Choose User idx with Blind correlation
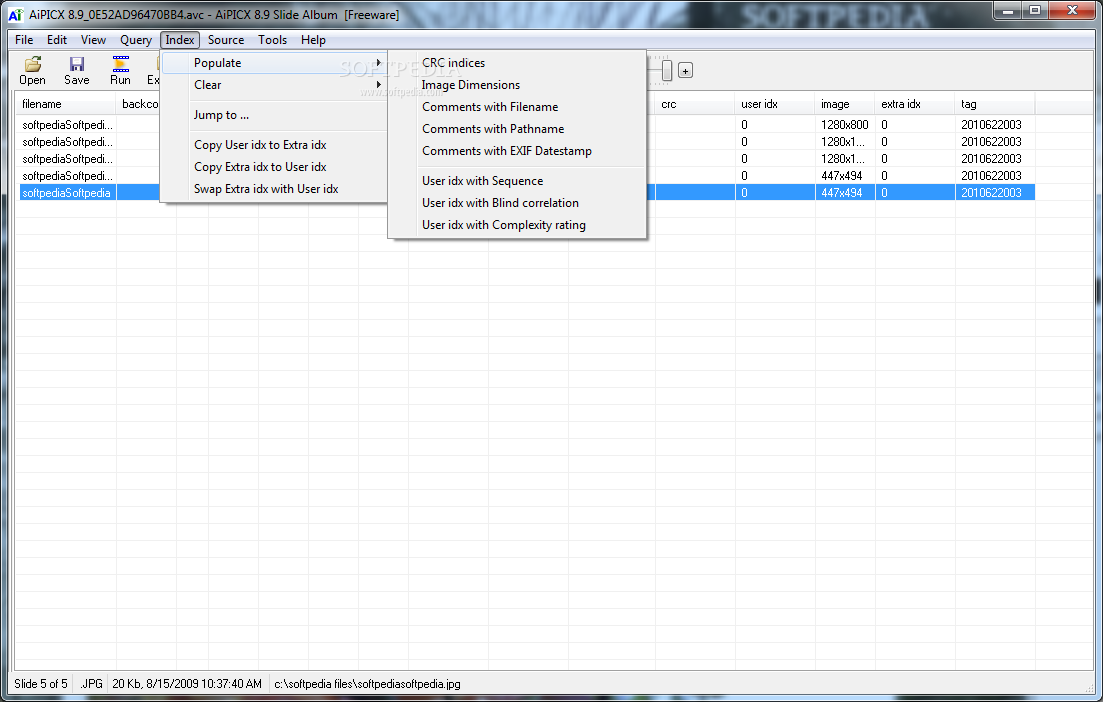 pyautogui.click(x=517, y=203)
